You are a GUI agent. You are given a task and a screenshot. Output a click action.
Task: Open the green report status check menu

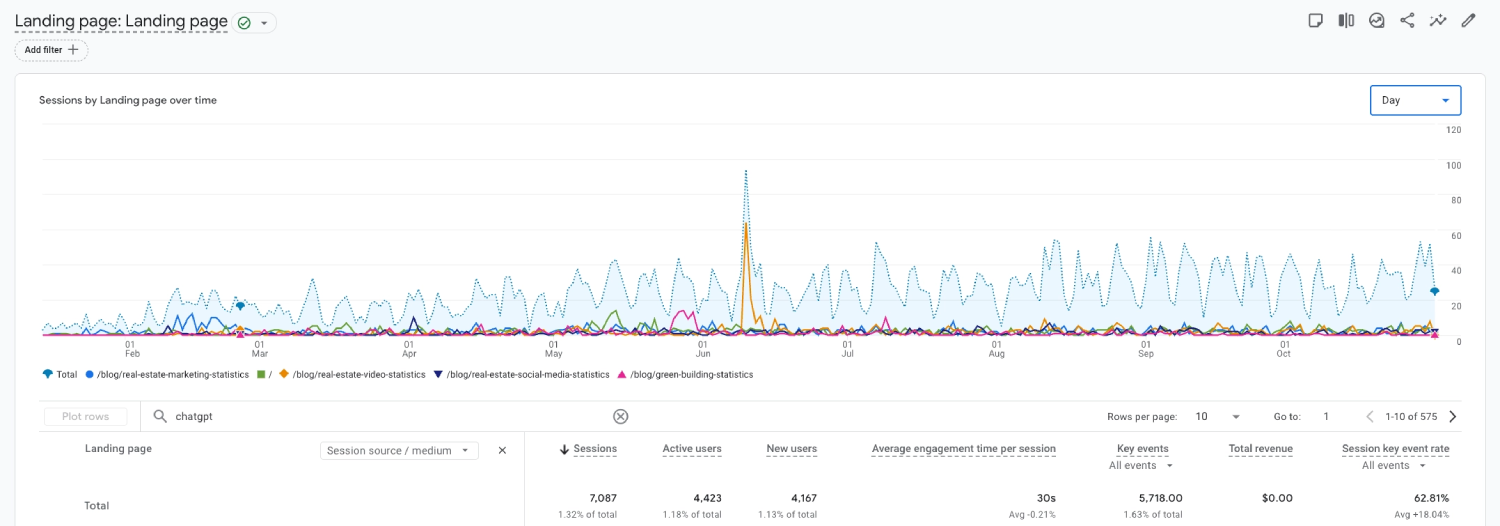(254, 22)
